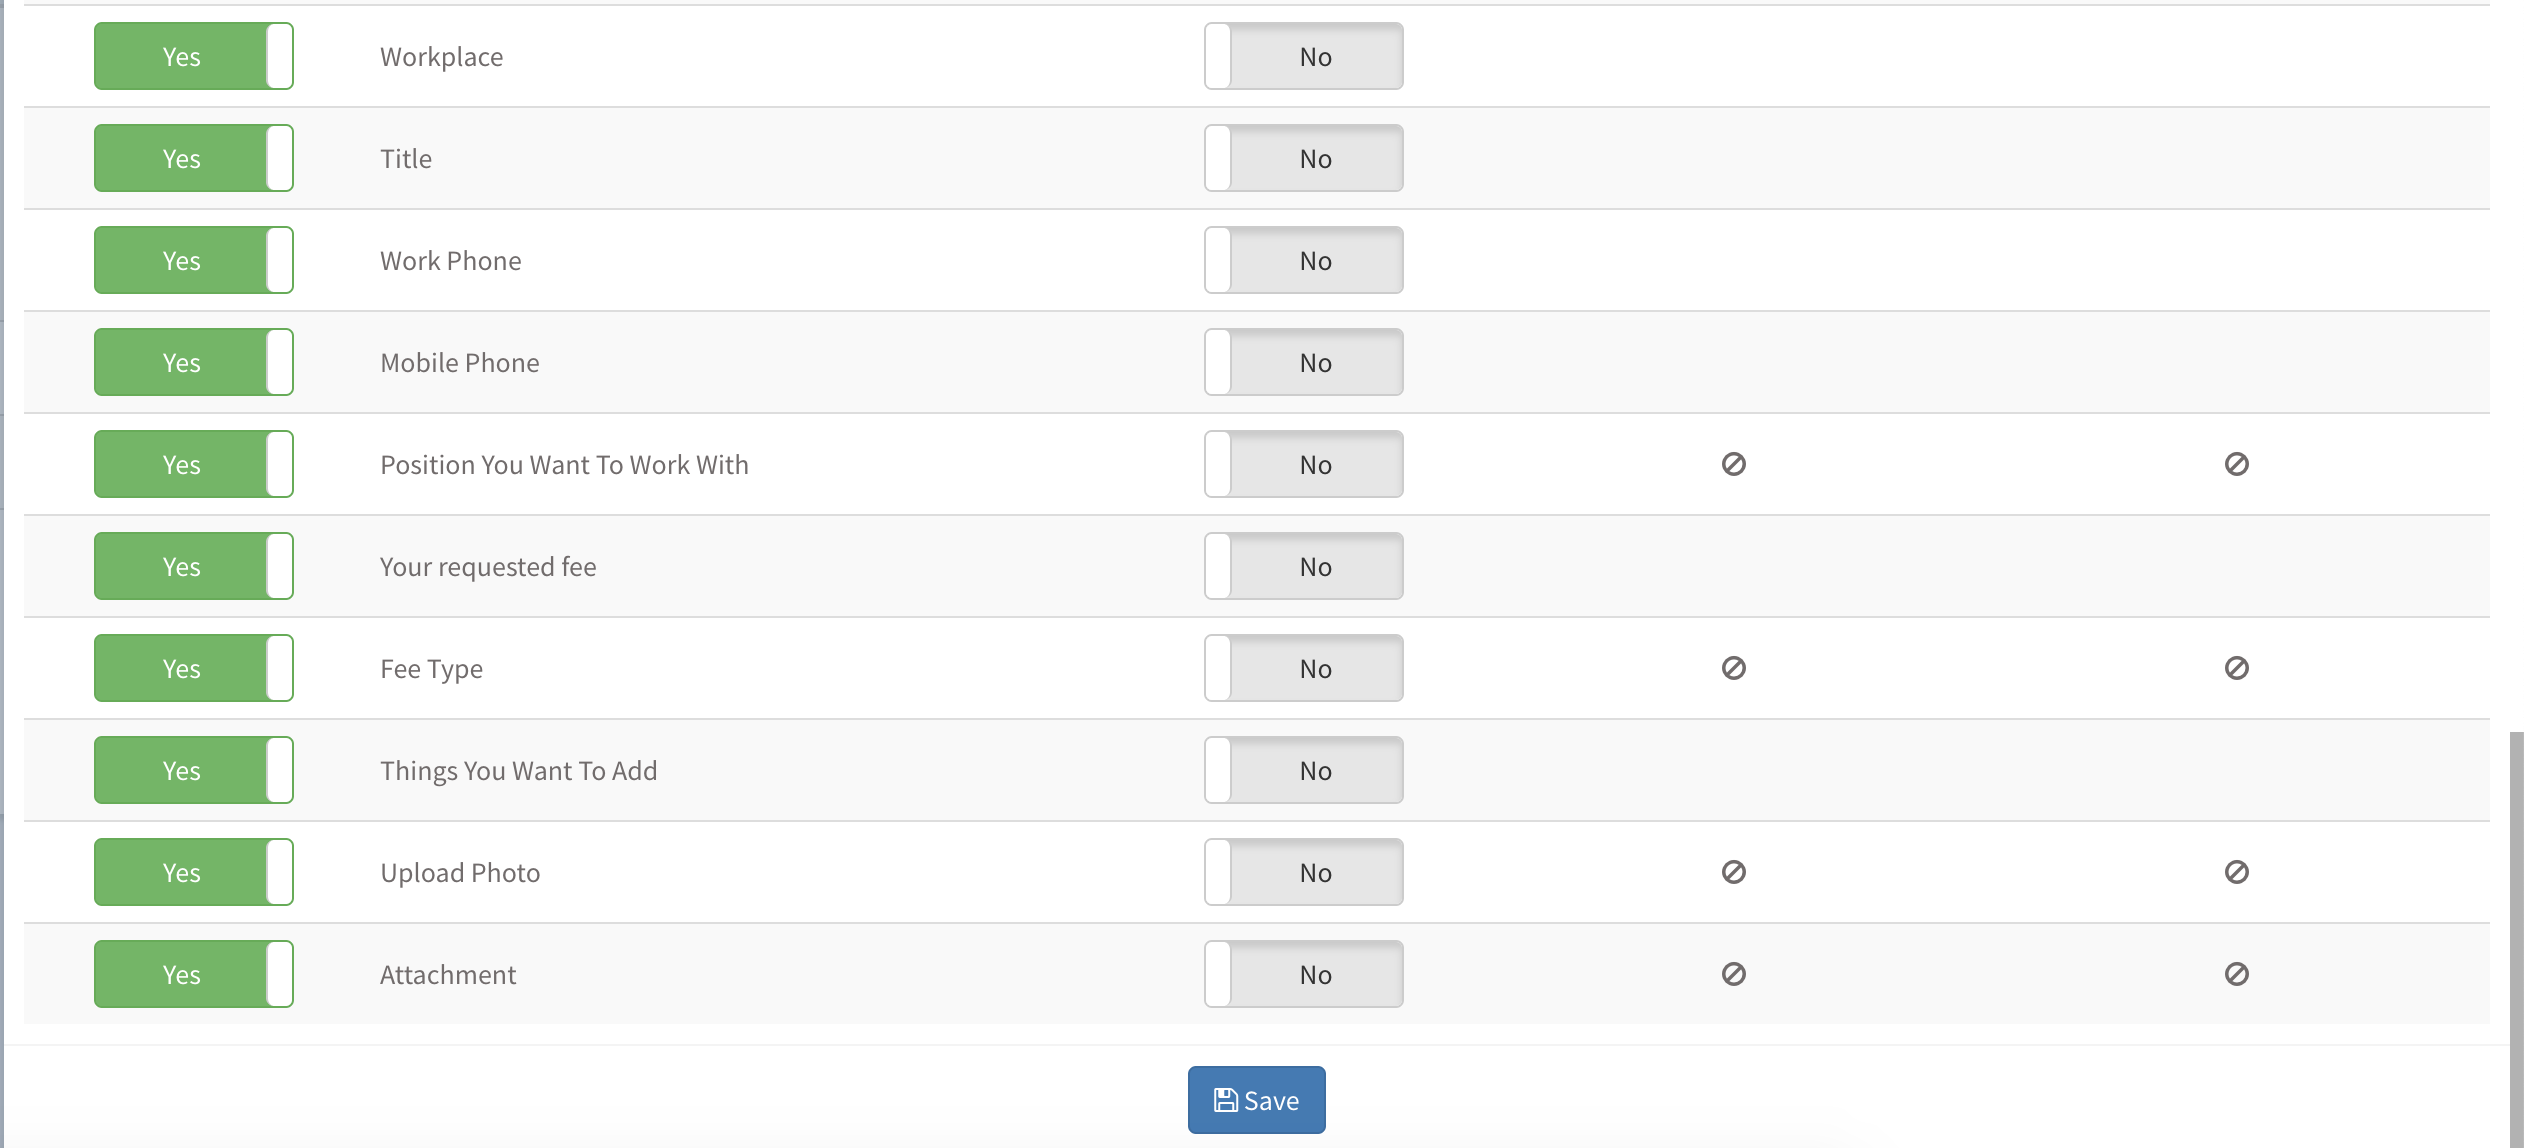The image size is (2524, 1148).
Task: Turn off the Yes switch for Things You Want To Add
Action: [194, 770]
